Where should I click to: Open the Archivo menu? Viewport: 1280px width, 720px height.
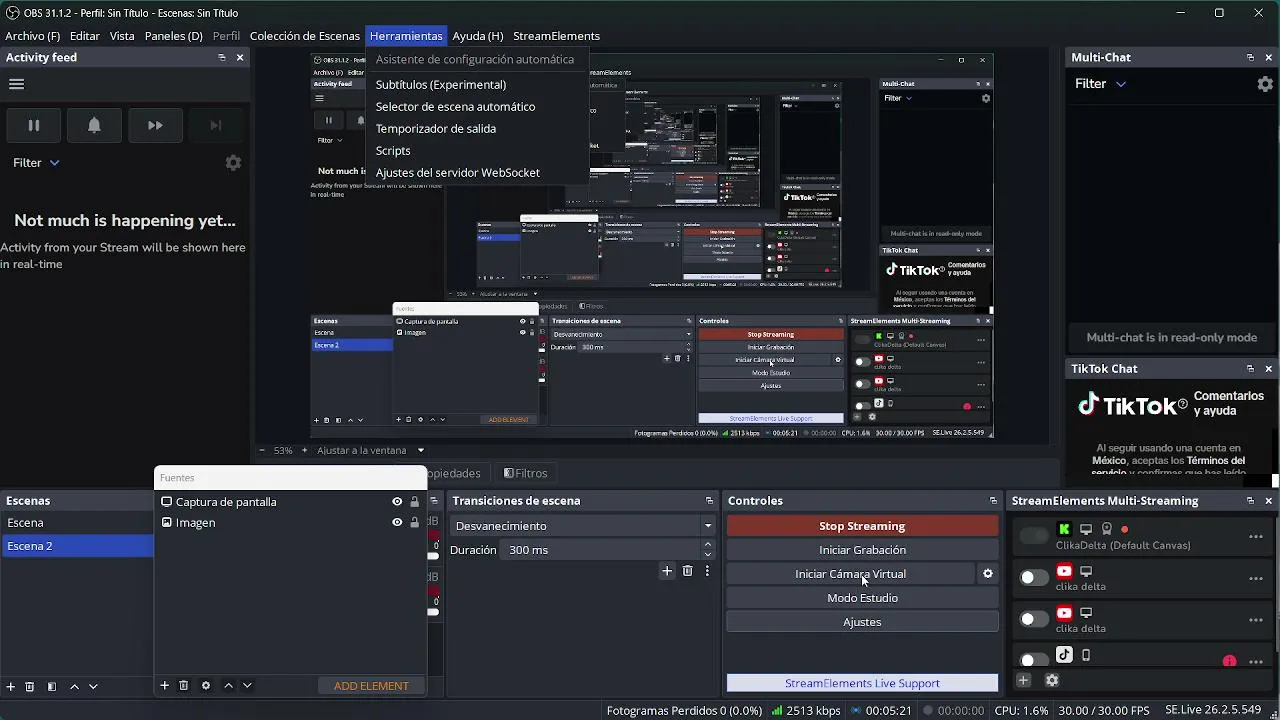(32, 36)
